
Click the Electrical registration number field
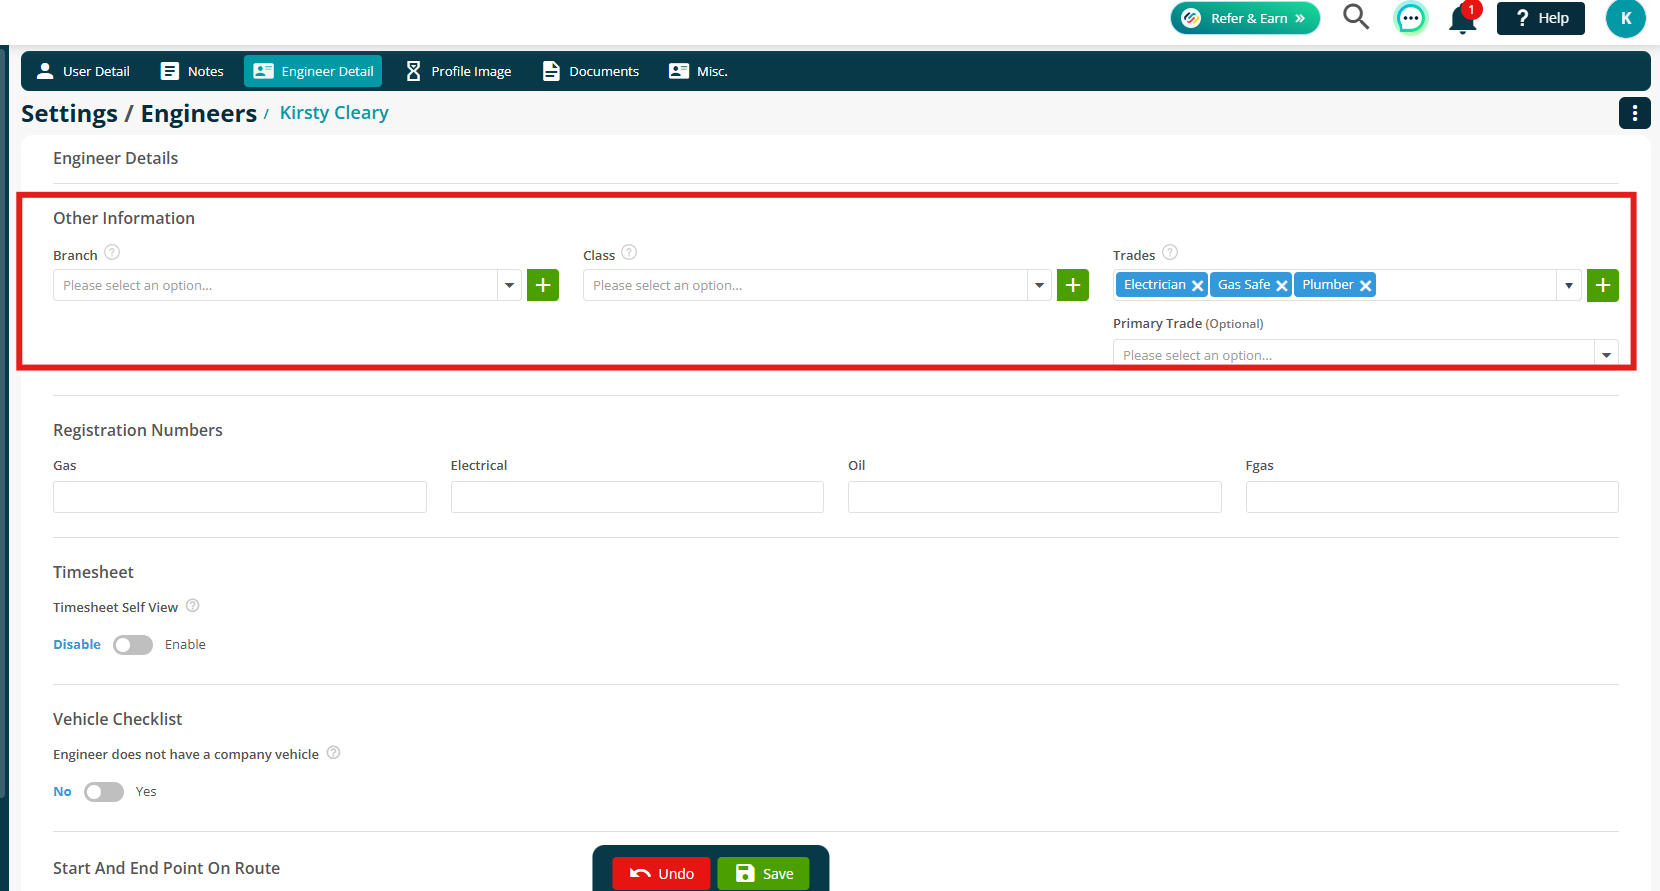click(x=637, y=497)
